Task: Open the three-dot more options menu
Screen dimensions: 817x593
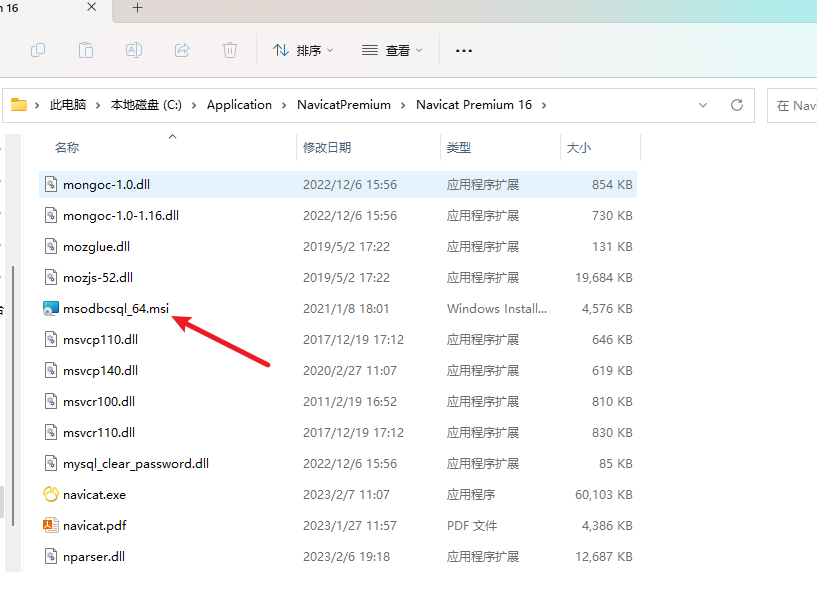Action: click(464, 51)
